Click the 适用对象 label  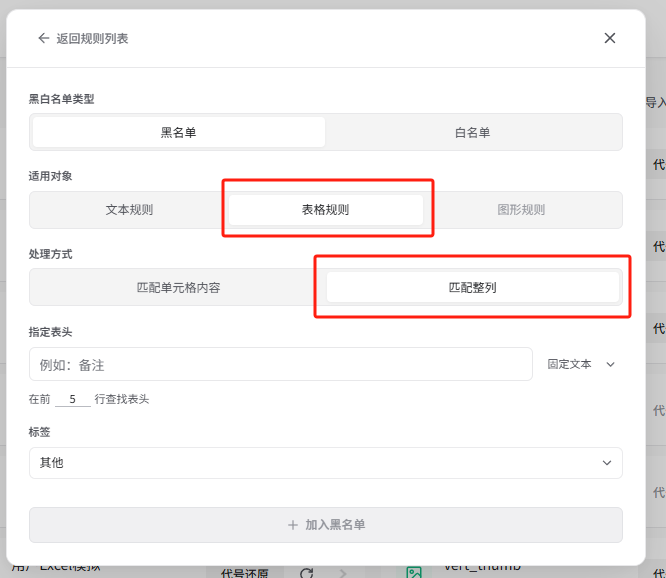coord(50,176)
